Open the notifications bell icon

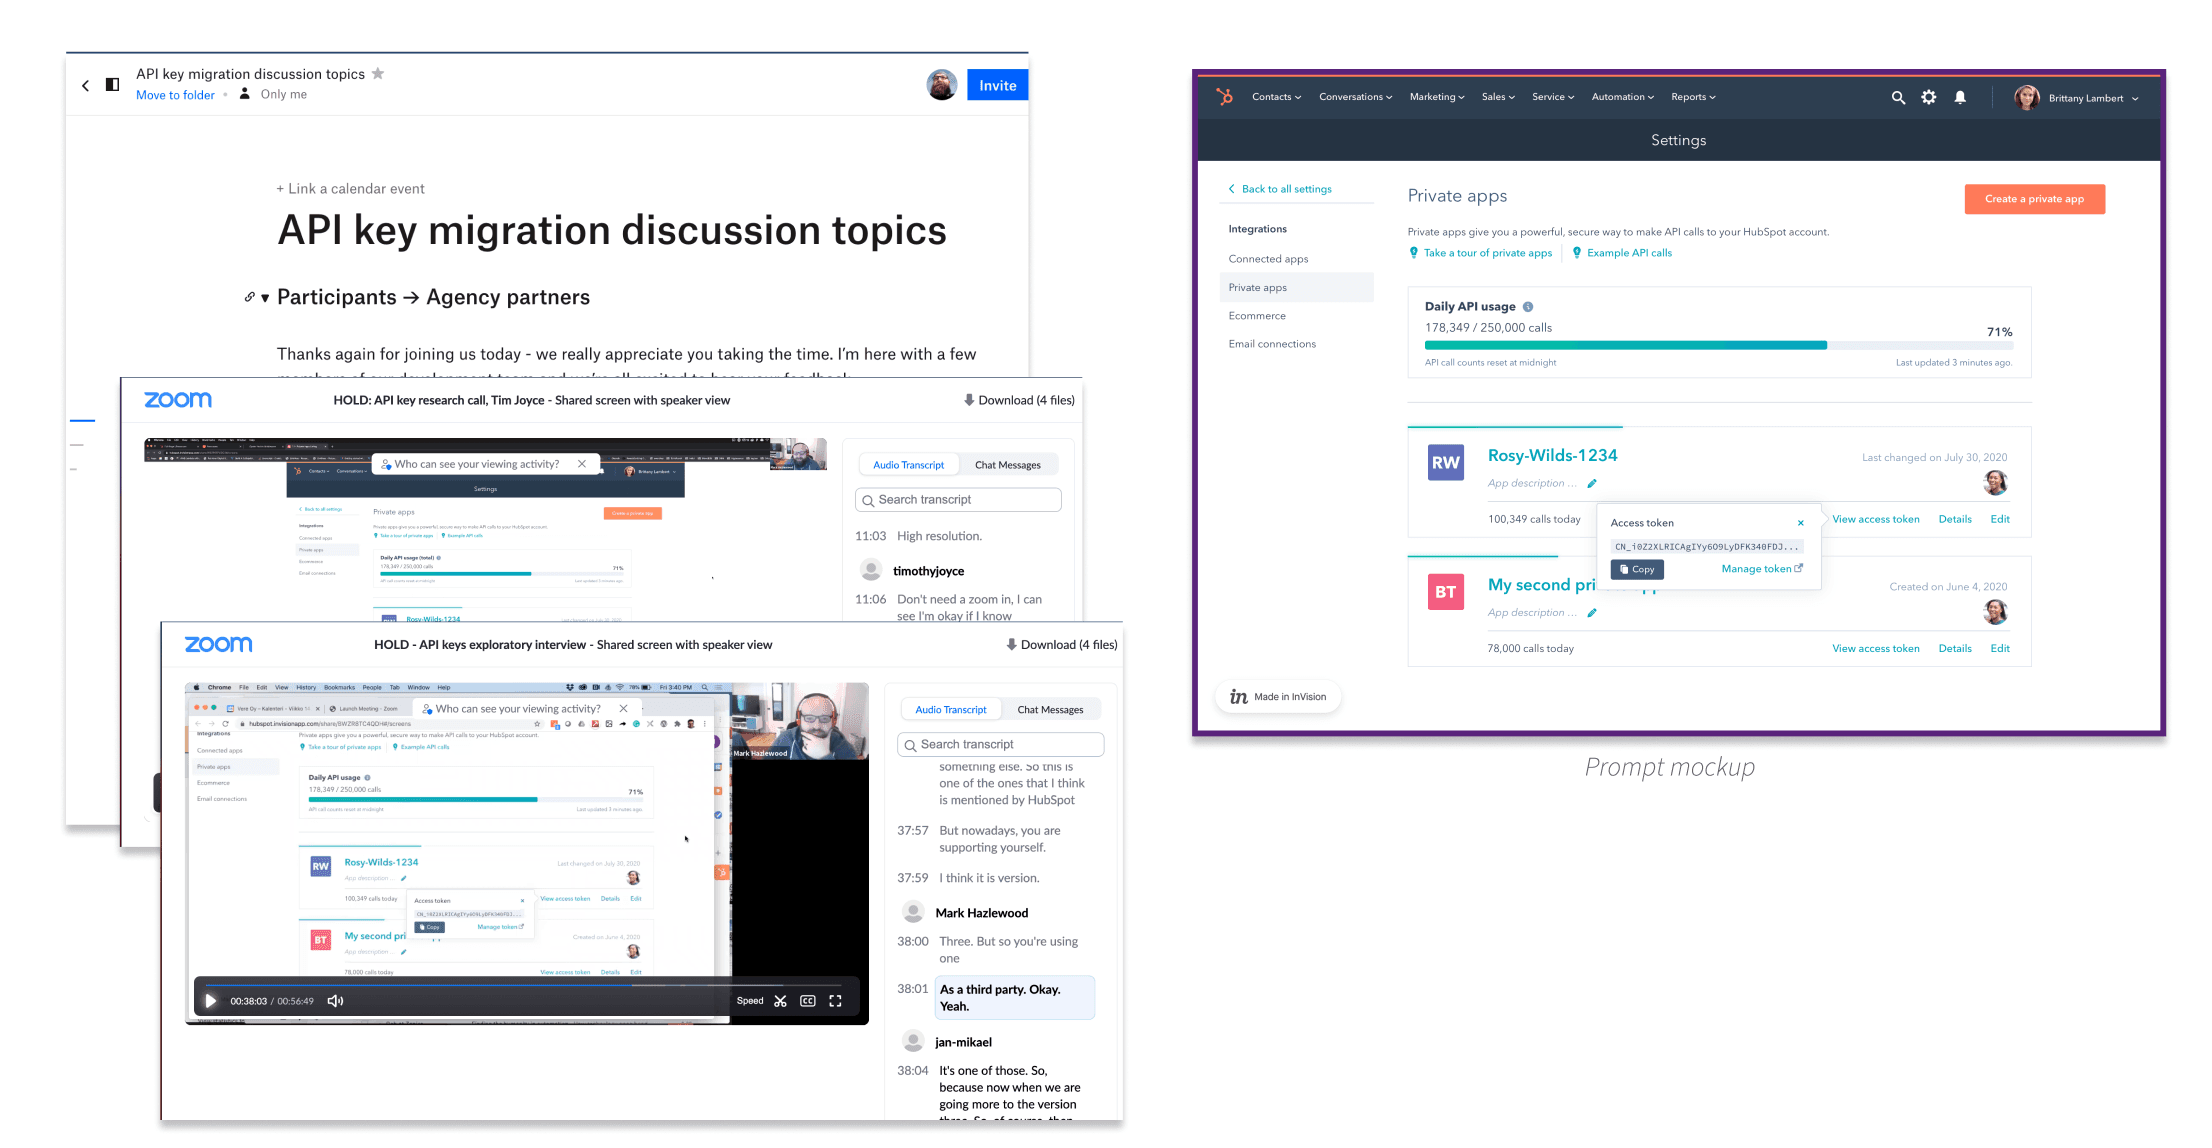click(1960, 98)
